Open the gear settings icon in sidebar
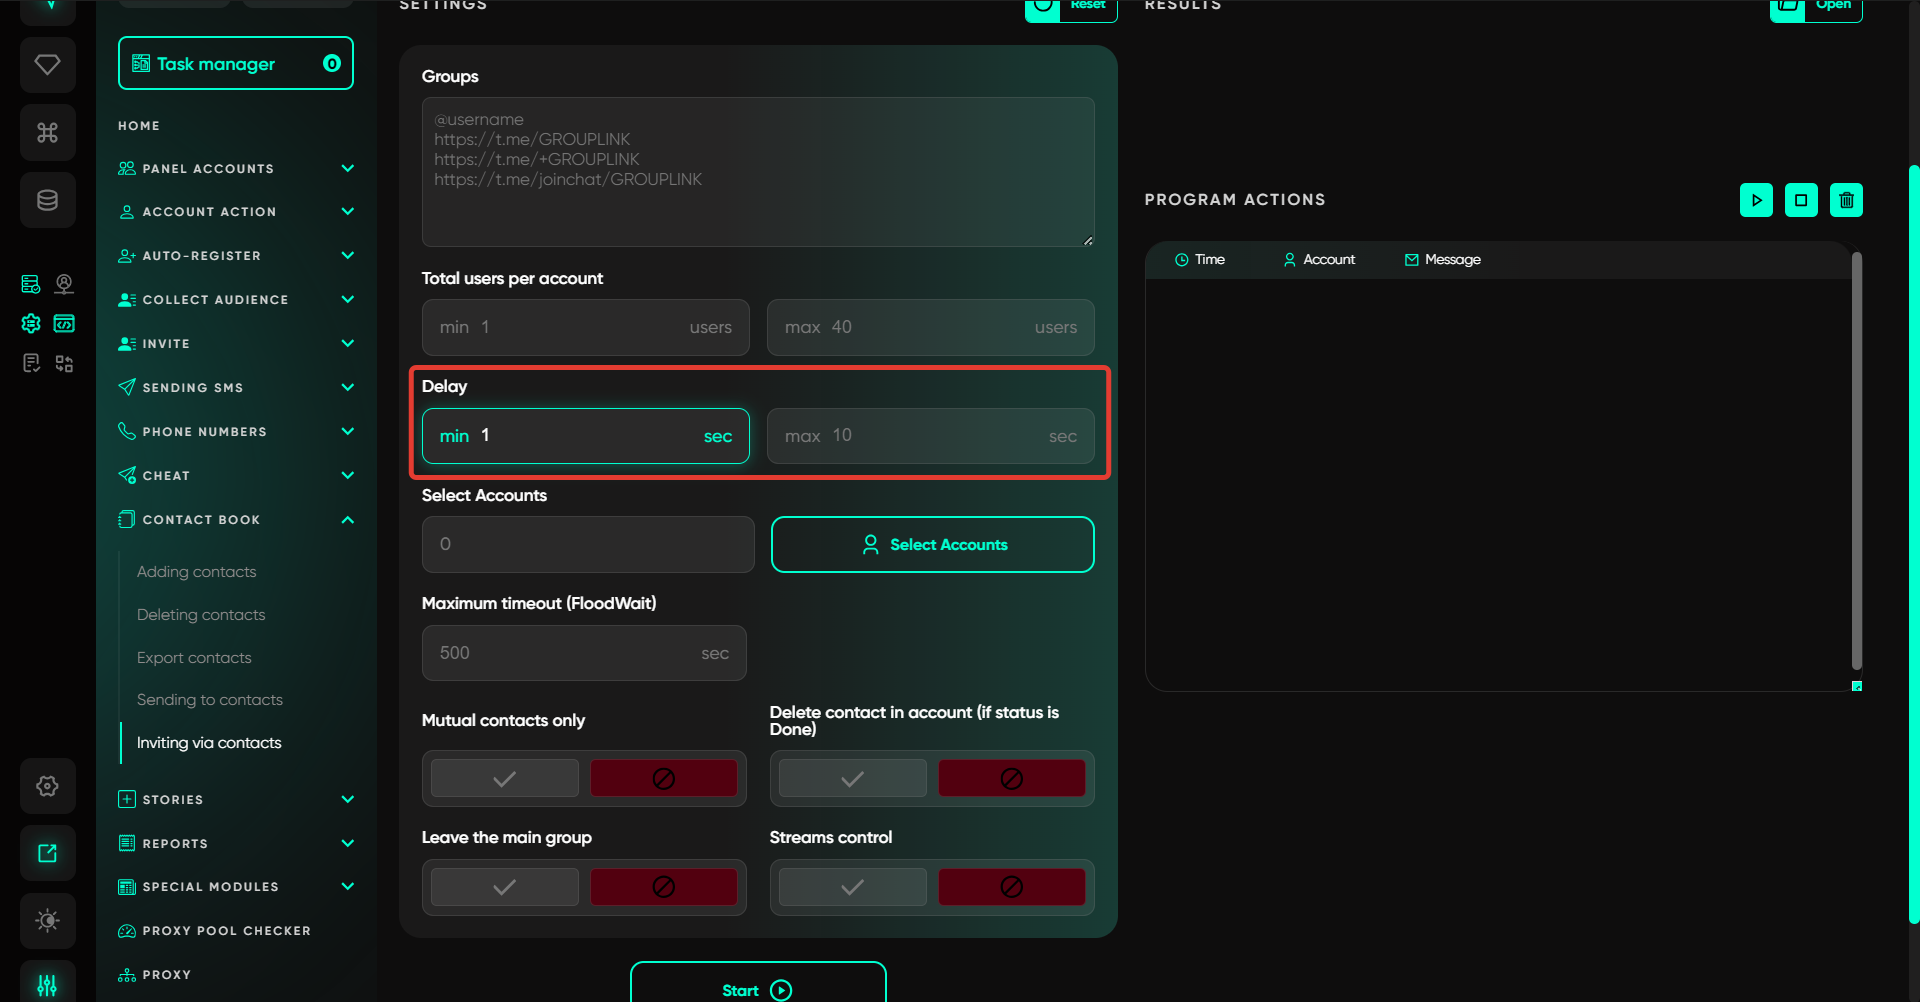This screenshot has width=1920, height=1002. pos(47,786)
